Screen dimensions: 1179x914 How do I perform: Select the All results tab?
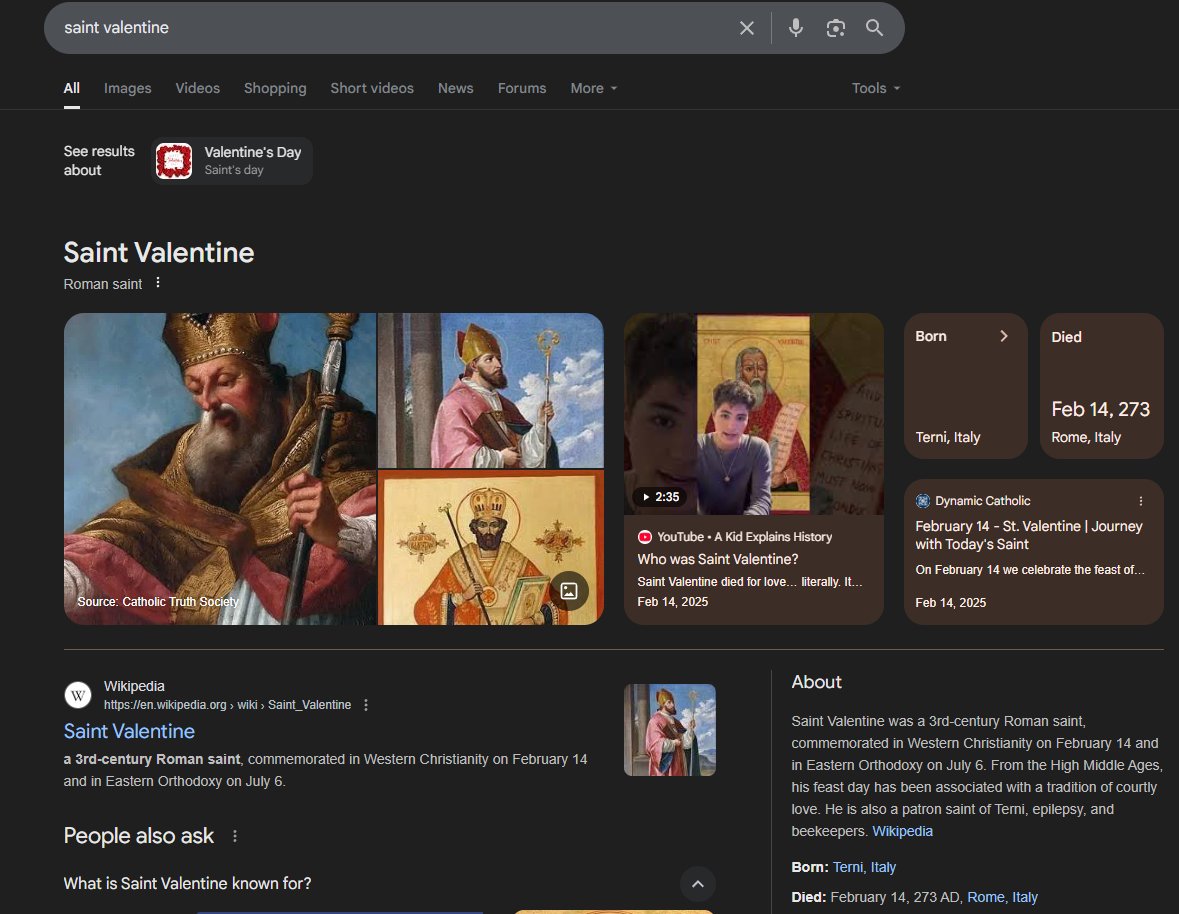click(71, 88)
